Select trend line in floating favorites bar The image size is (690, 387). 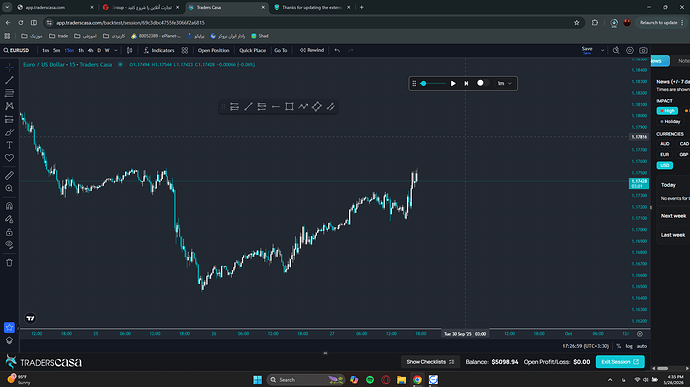click(x=248, y=107)
